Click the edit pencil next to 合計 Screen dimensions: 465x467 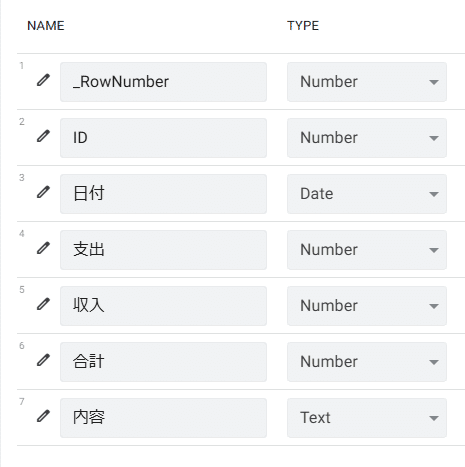[x=43, y=360]
